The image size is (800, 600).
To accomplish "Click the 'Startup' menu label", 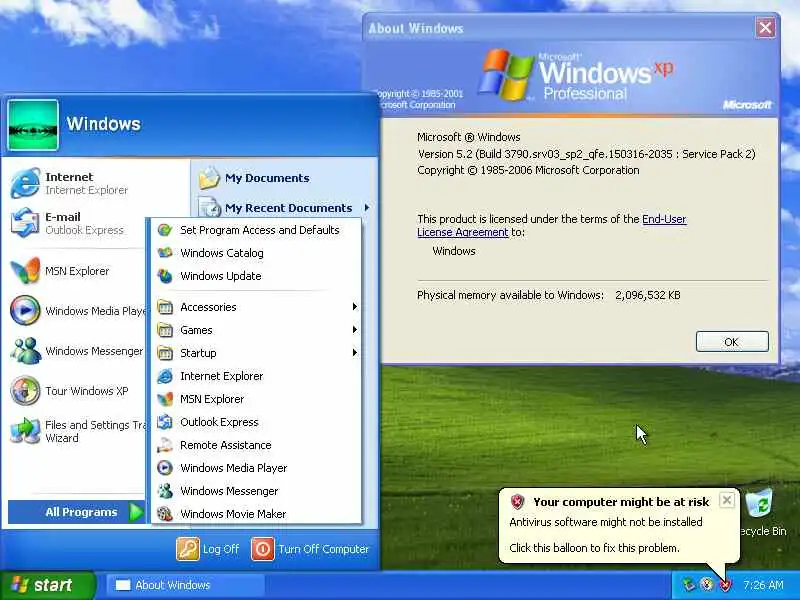I will [x=198, y=353].
